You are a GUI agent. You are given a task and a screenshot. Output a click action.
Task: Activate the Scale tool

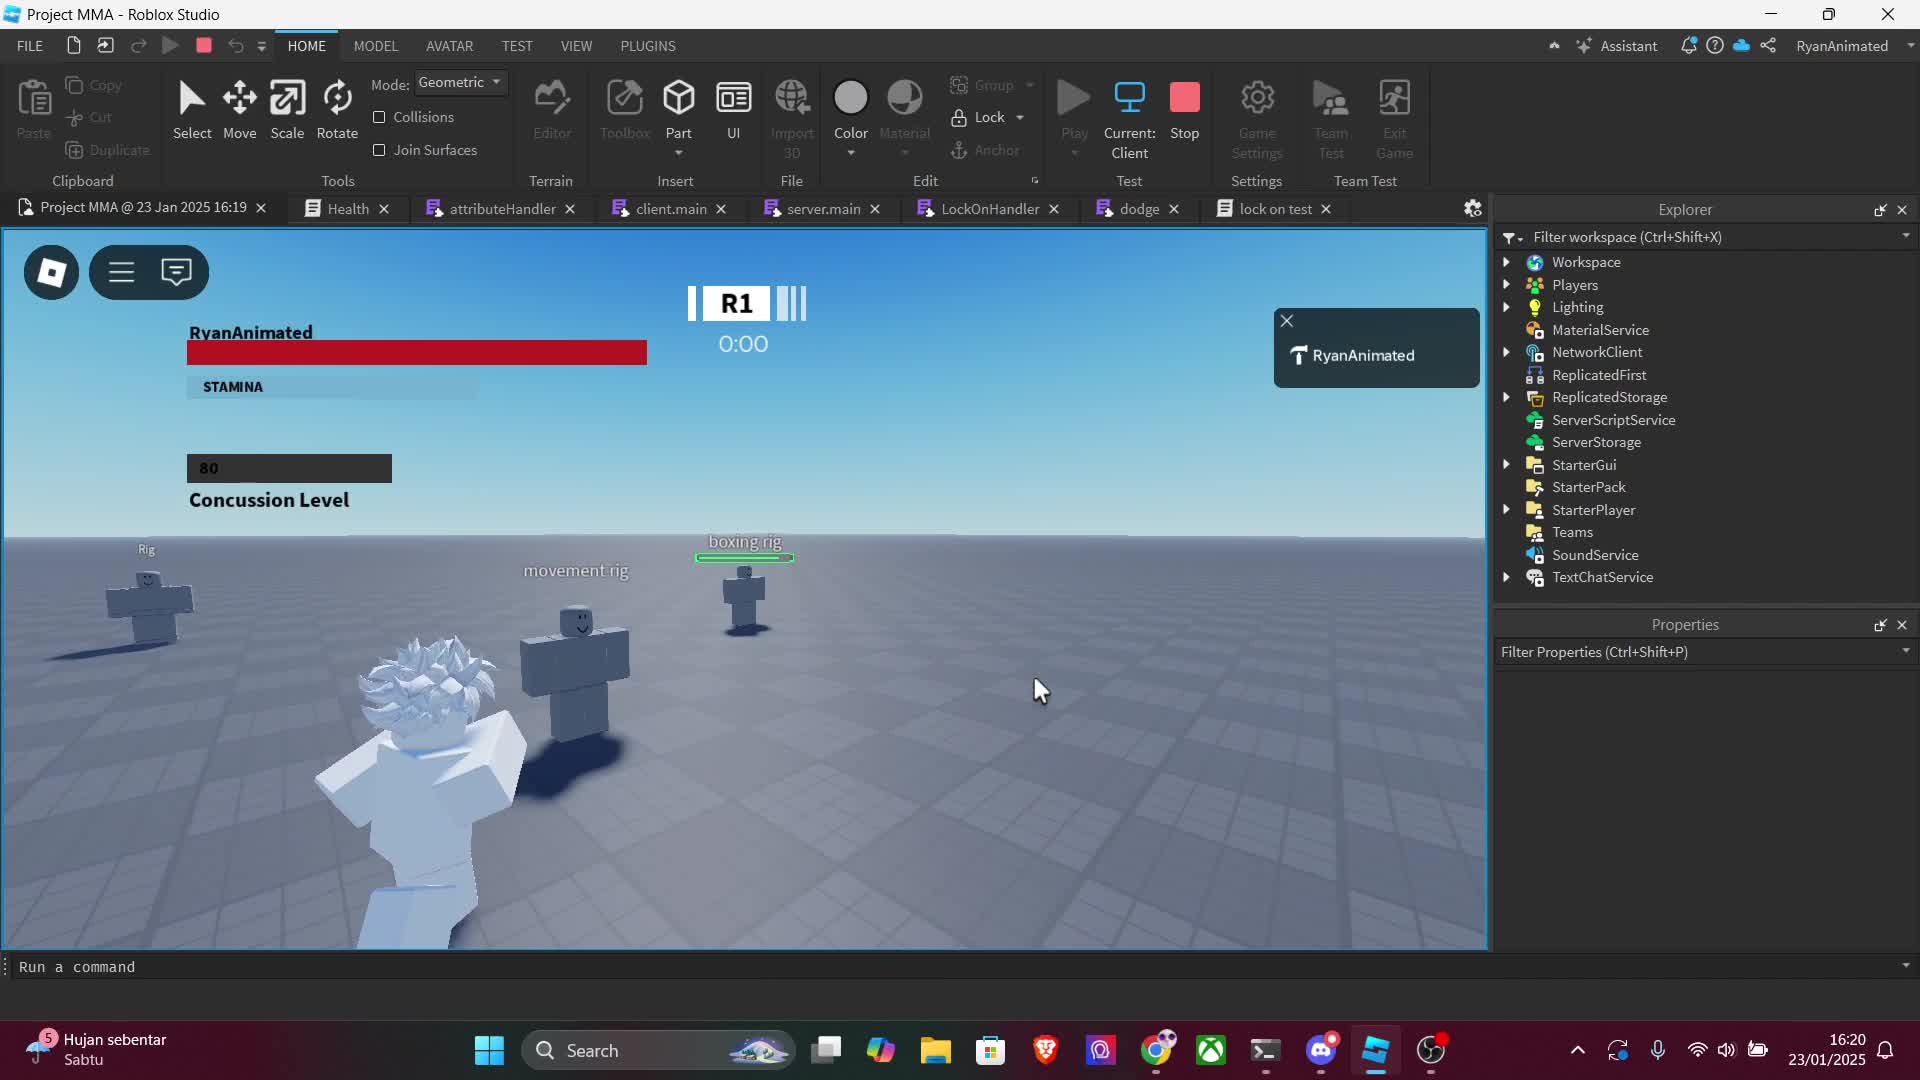pos(287,110)
